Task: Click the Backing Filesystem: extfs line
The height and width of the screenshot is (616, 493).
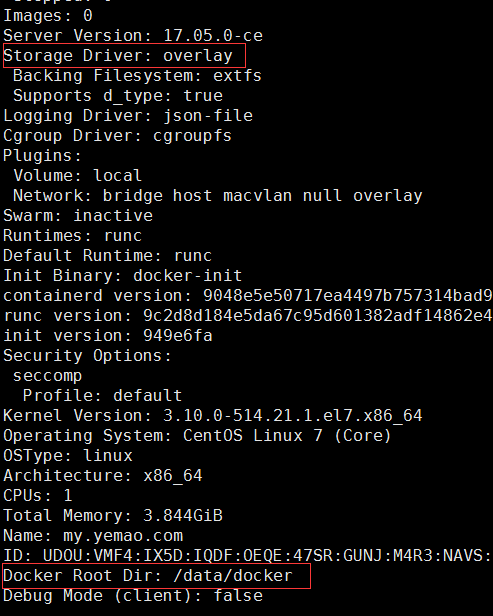Action: (137, 75)
